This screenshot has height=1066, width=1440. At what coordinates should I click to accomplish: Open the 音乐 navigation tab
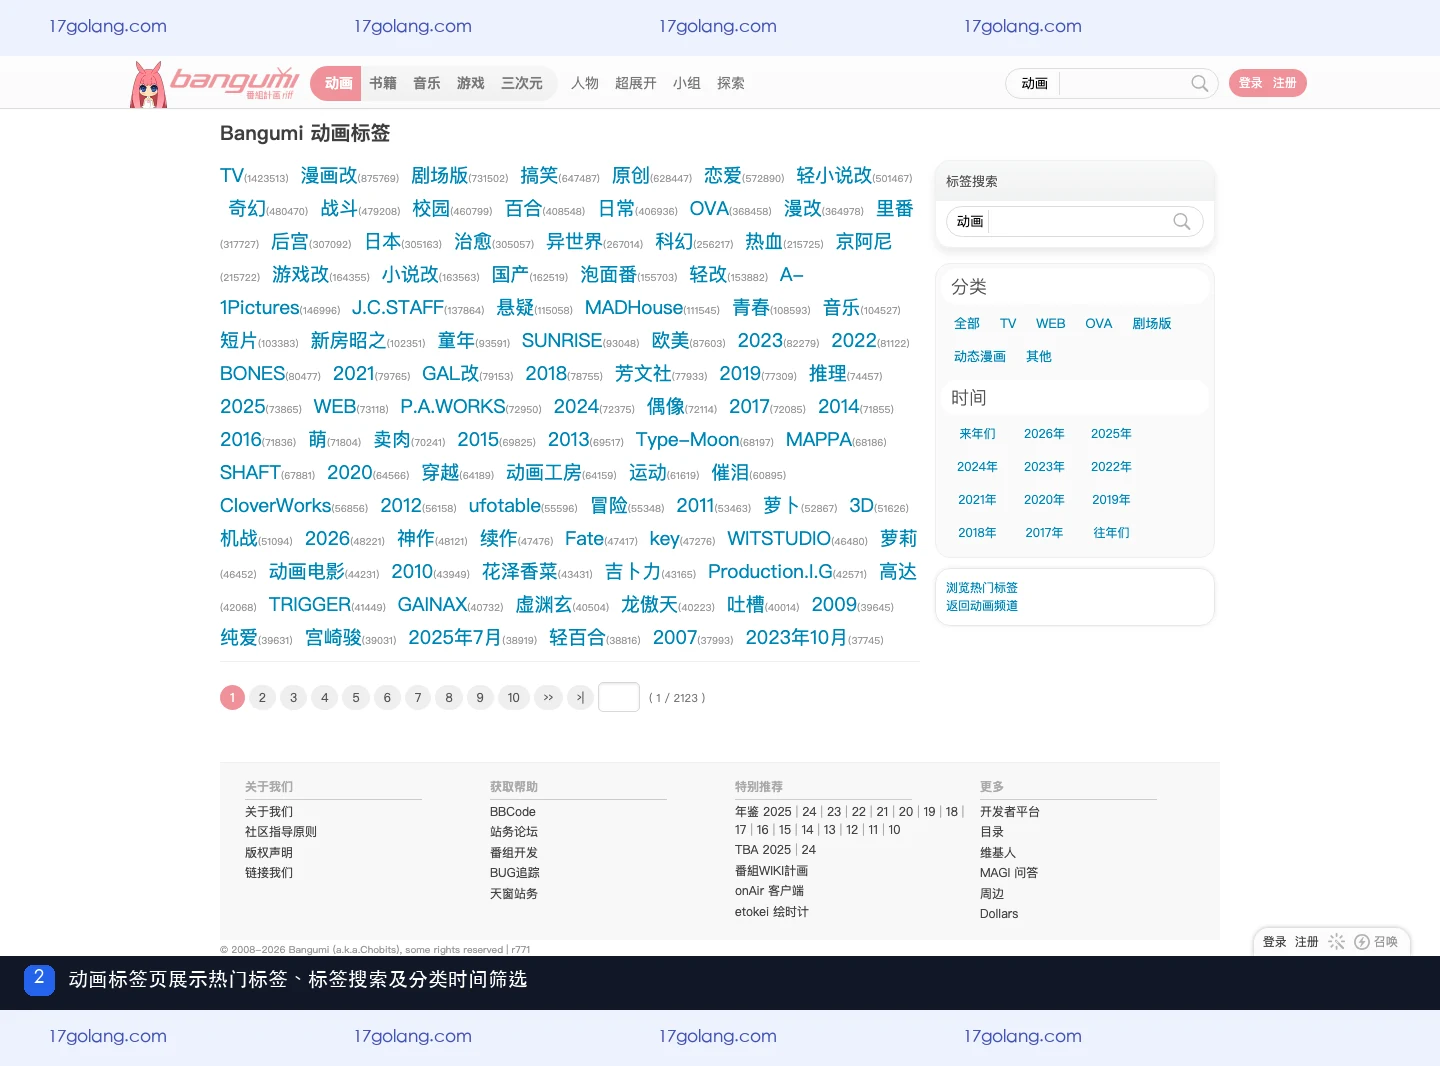(427, 83)
